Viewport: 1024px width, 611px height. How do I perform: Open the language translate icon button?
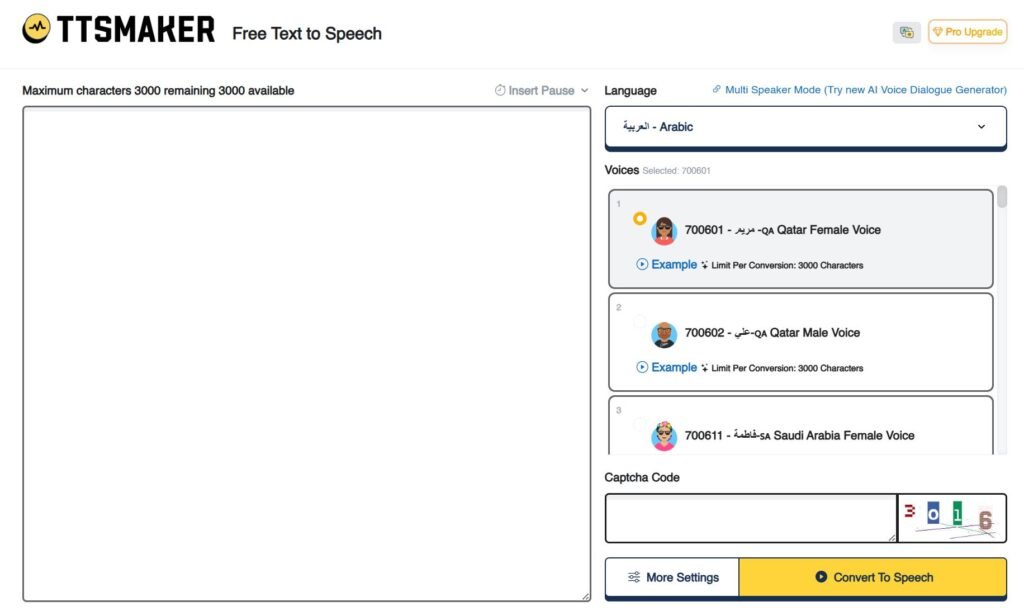[906, 32]
